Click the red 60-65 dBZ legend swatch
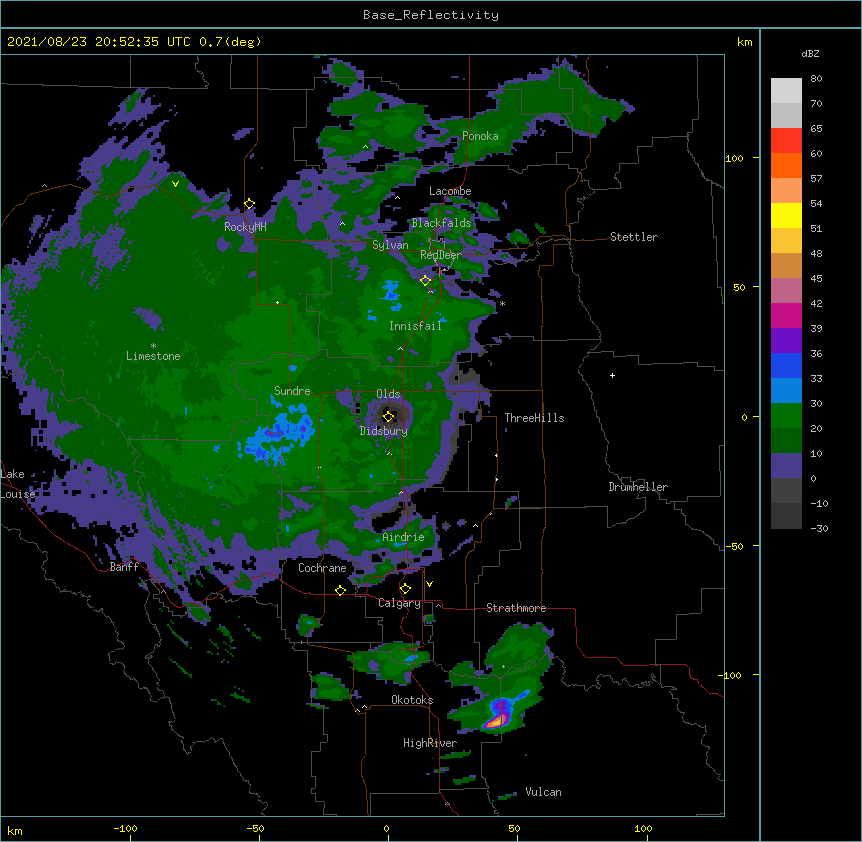 (786, 140)
